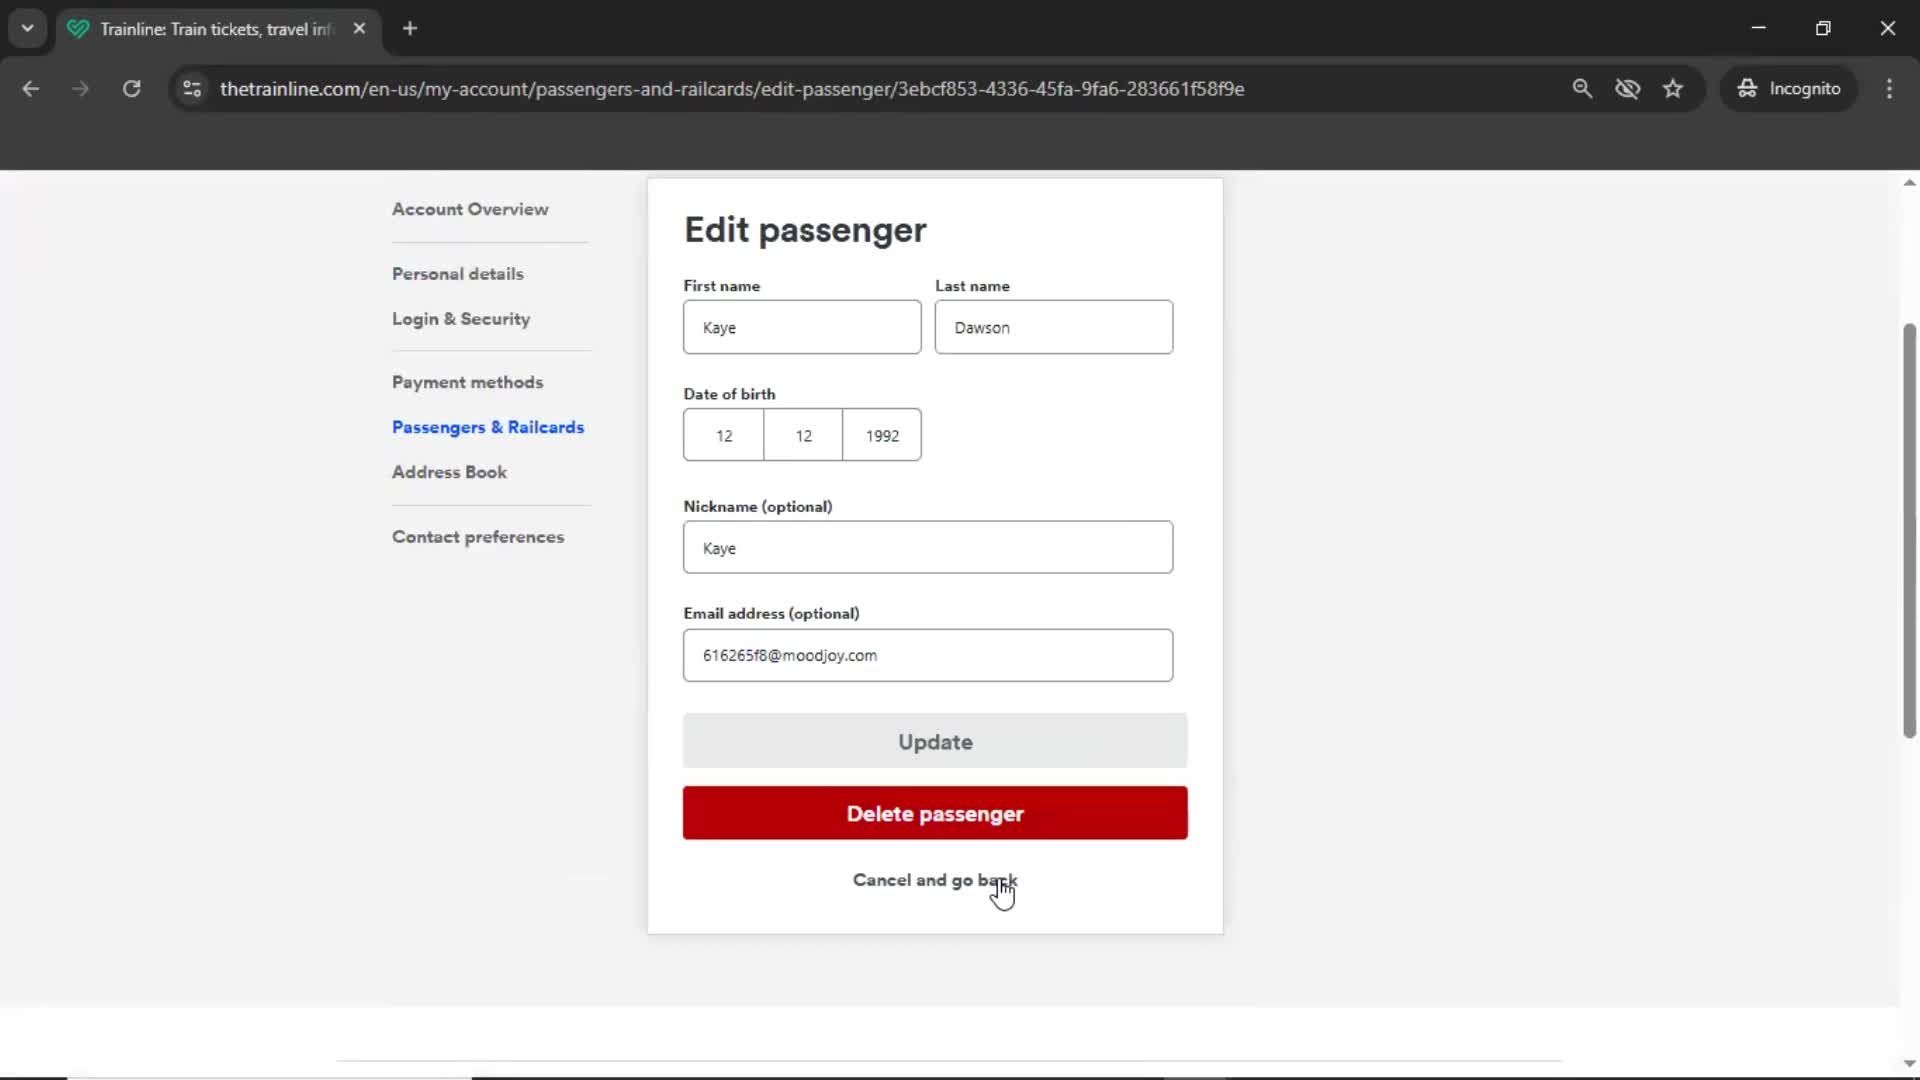The width and height of the screenshot is (1920, 1080).
Task: Click the browser back arrow
Action: (30, 88)
